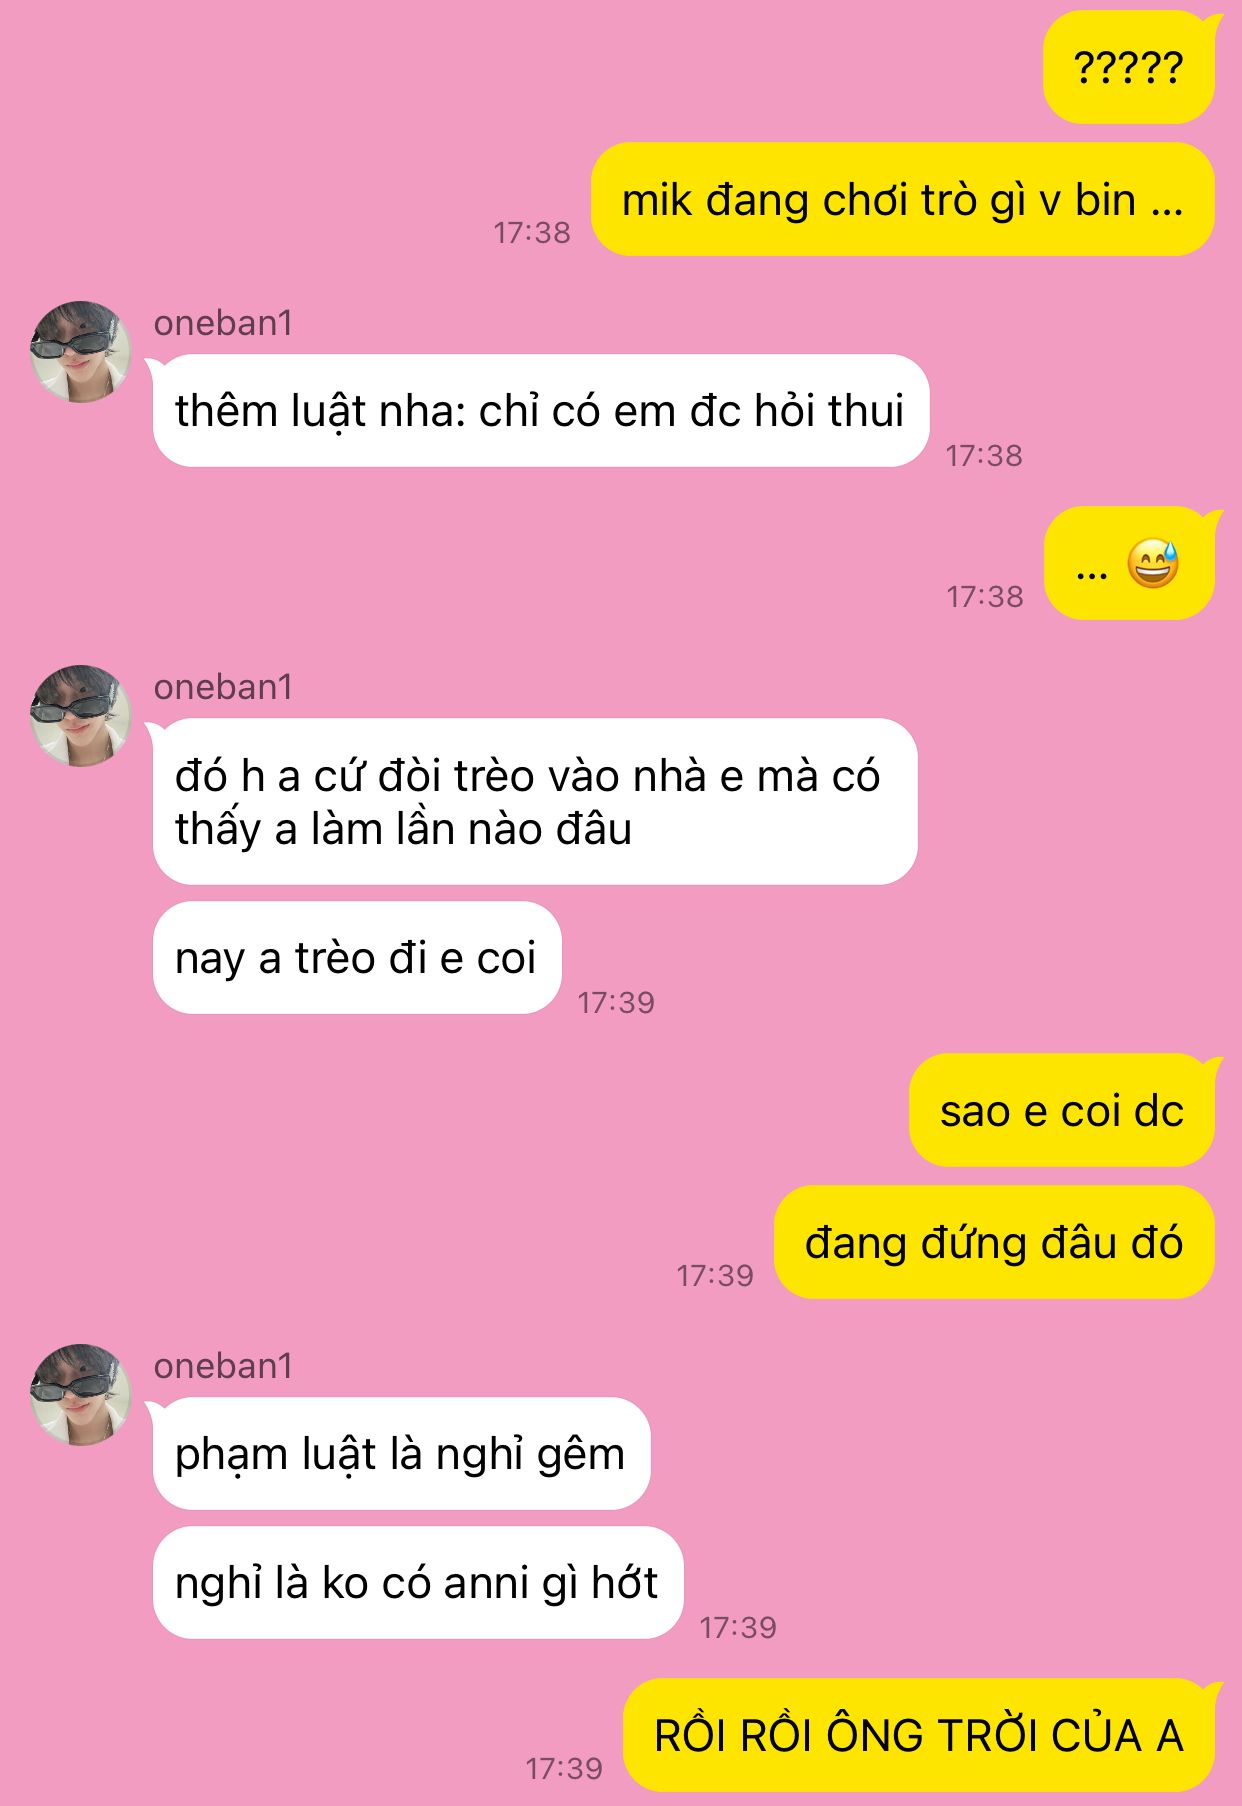This screenshot has height=1806, width=1242.
Task: Open the oneban1 username above 'thêm luật nha'
Action: pos(223,323)
